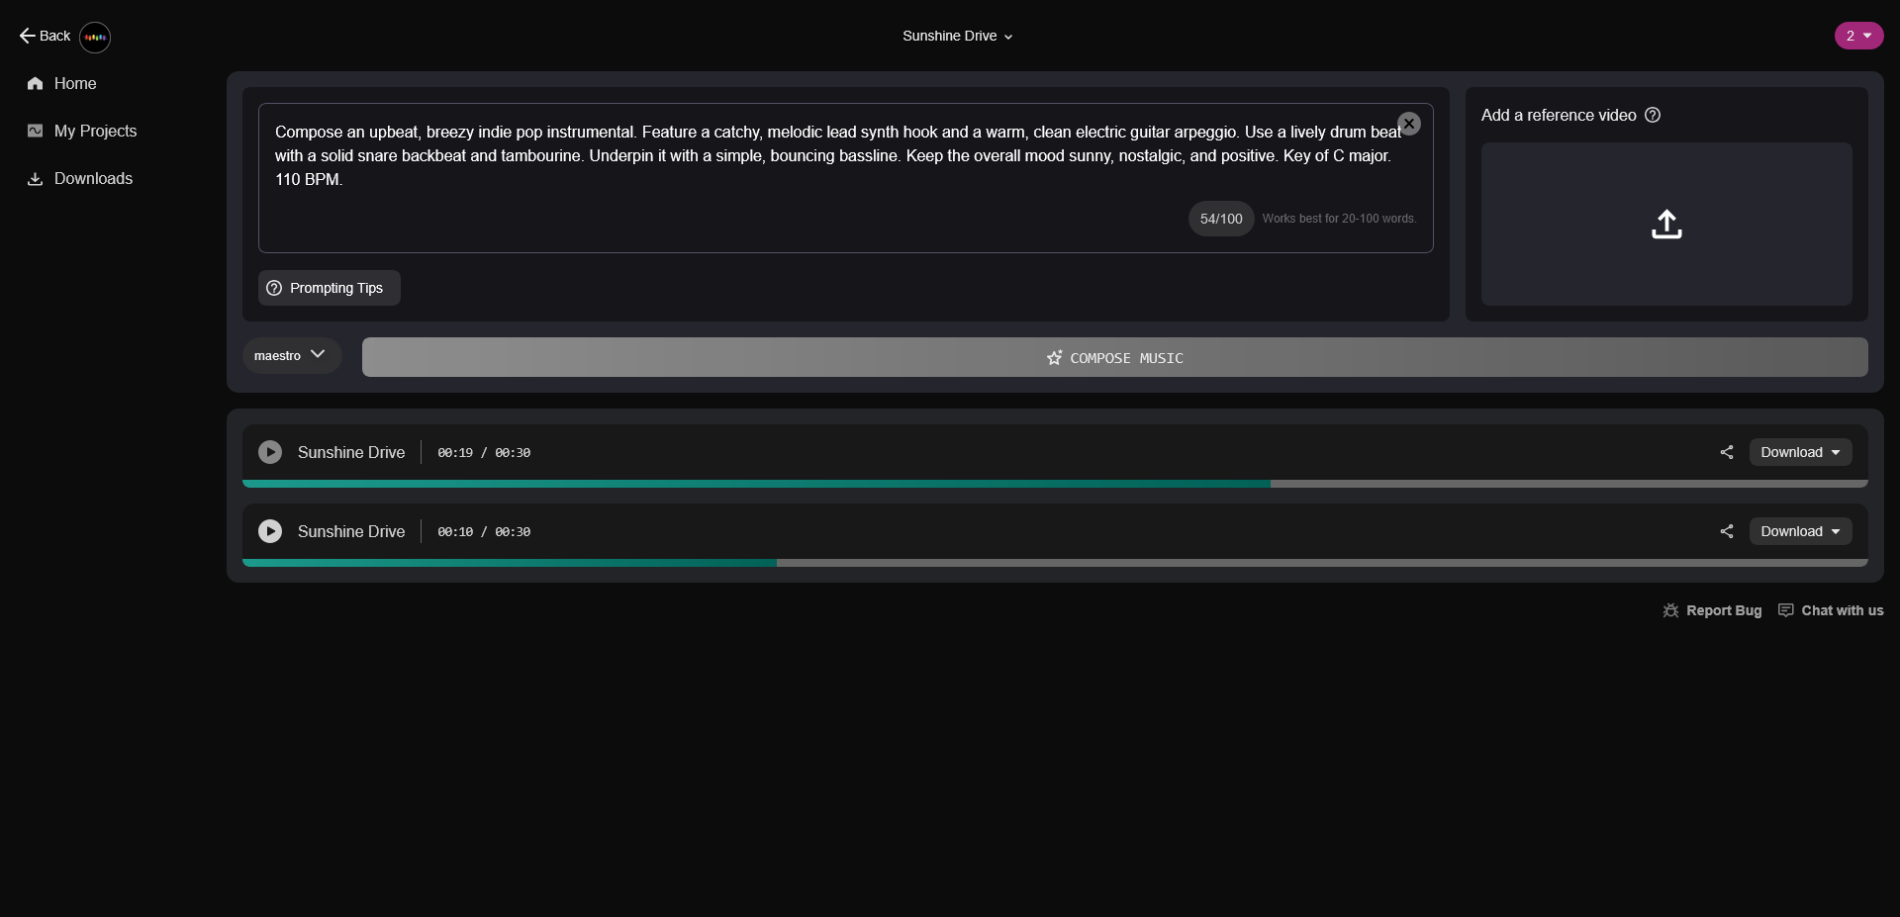The height and width of the screenshot is (917, 1900).
Task: Expand the maestro model dropdown
Action: (291, 355)
